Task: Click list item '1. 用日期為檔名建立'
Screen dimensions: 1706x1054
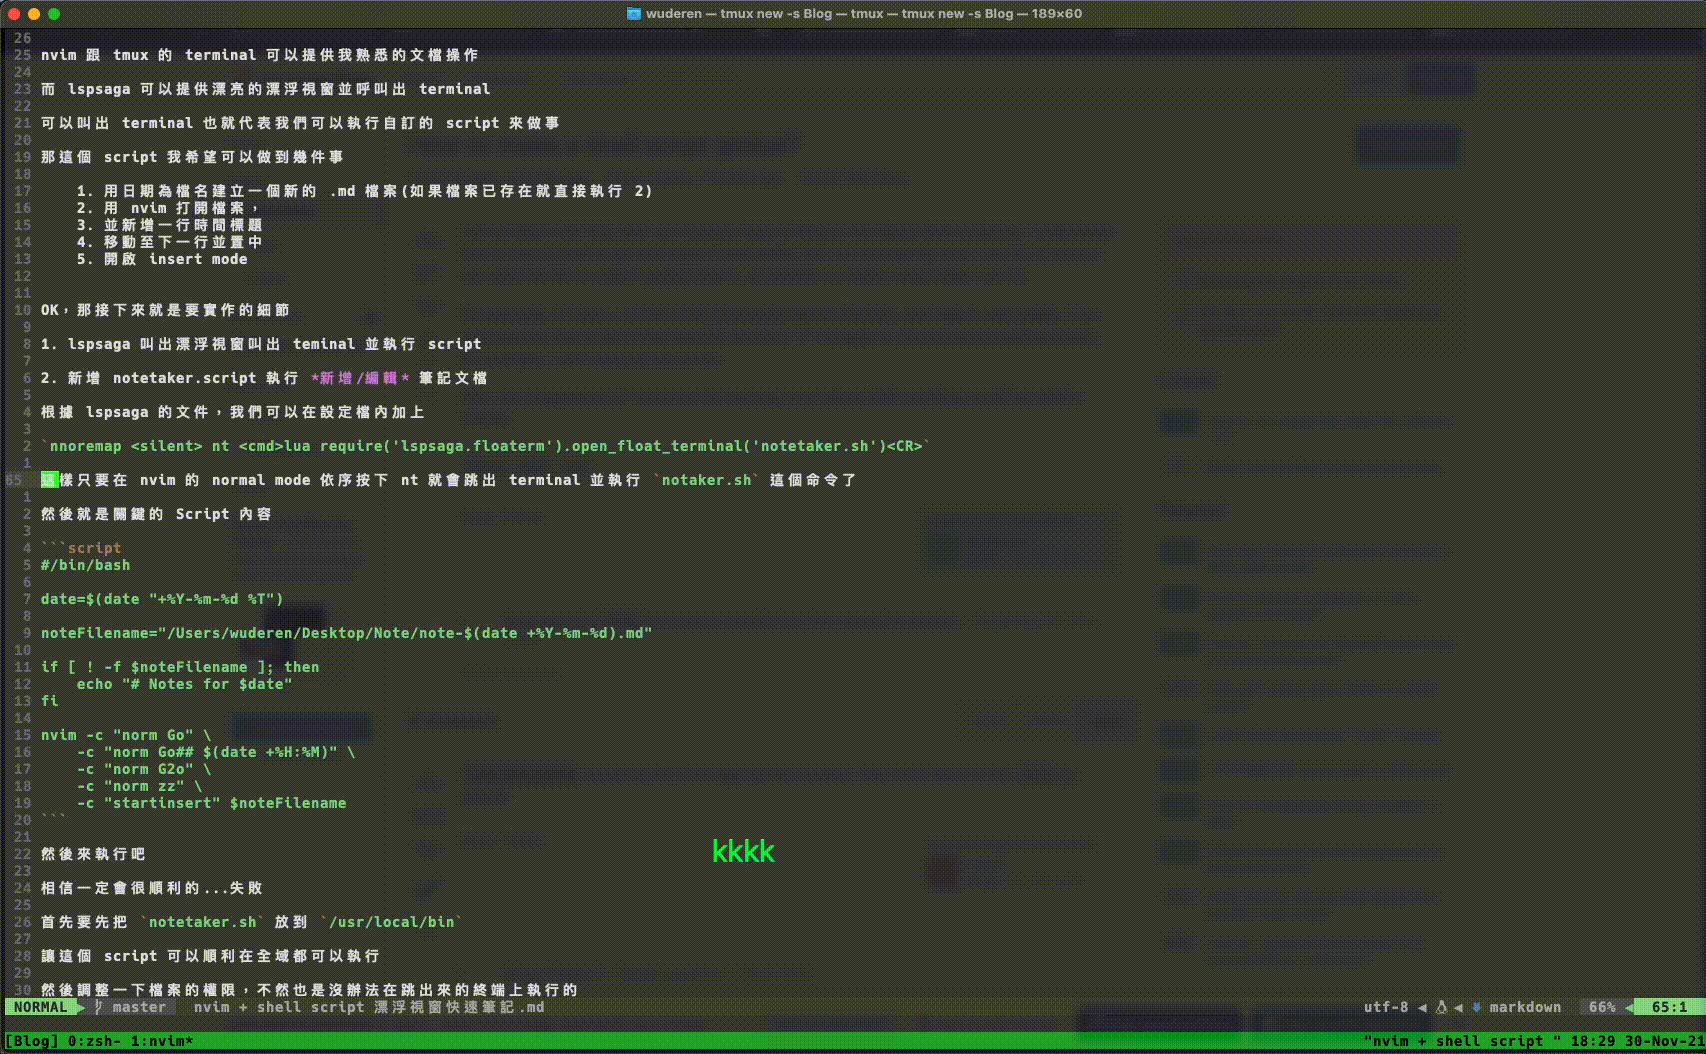Action: pos(364,191)
